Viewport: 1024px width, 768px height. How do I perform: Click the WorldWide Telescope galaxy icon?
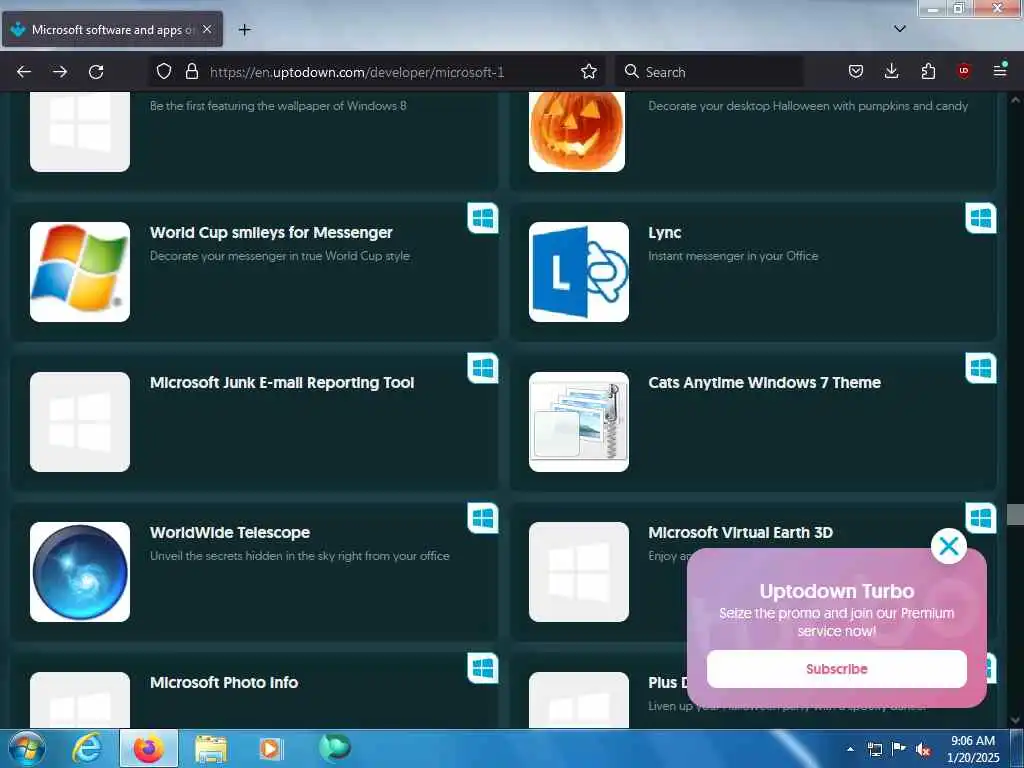pyautogui.click(x=80, y=572)
